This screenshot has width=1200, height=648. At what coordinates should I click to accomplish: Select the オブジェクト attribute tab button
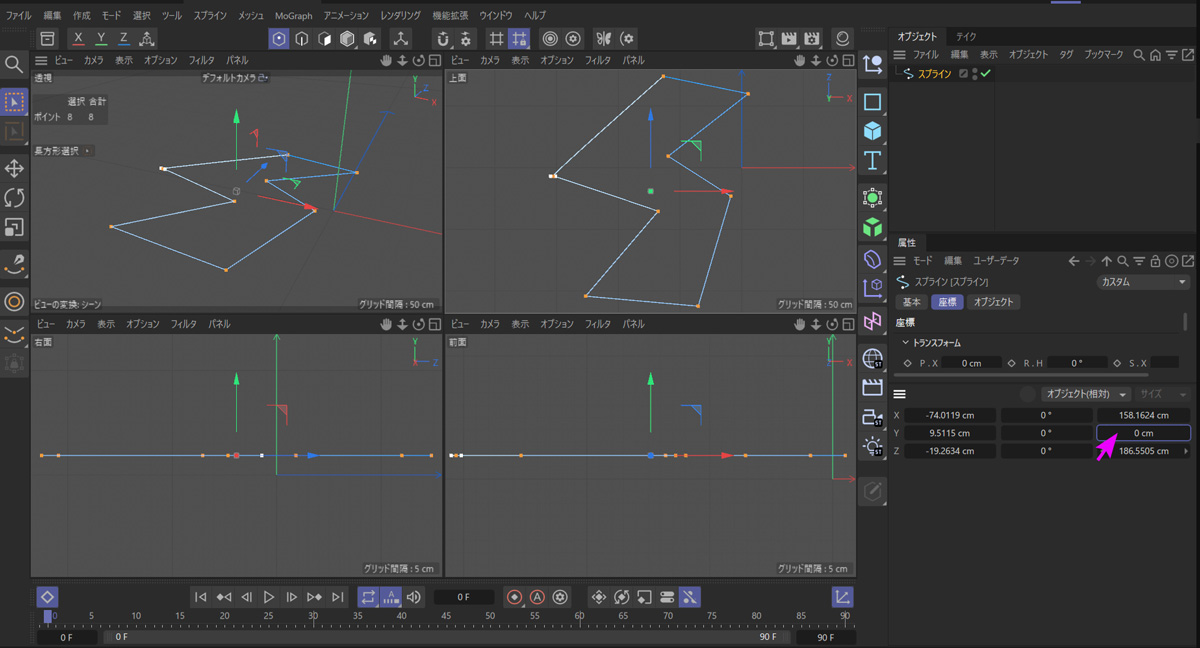993,302
